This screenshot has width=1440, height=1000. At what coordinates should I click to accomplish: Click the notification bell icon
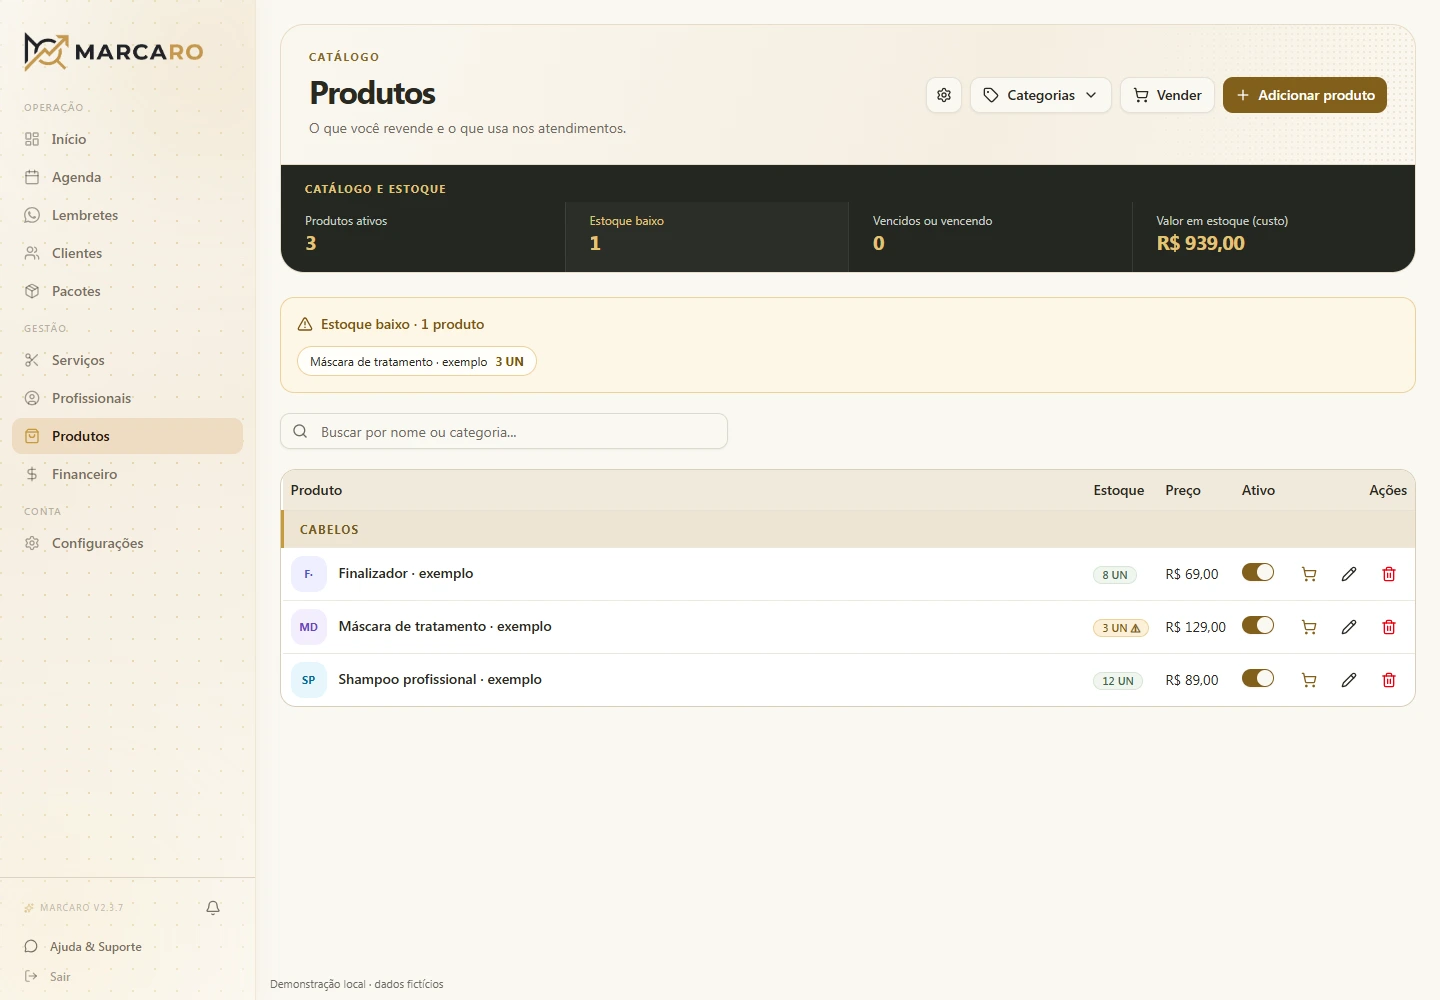213,908
